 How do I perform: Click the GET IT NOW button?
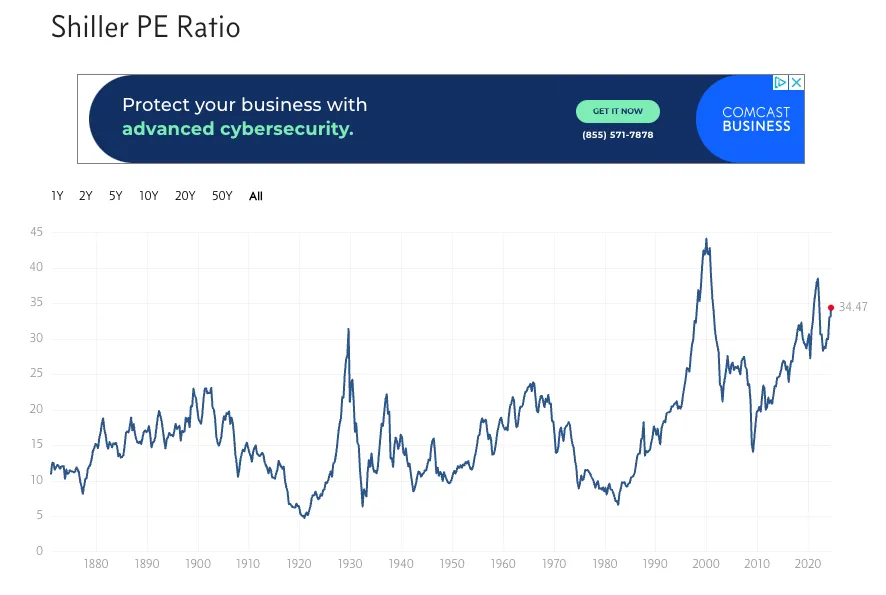point(618,111)
